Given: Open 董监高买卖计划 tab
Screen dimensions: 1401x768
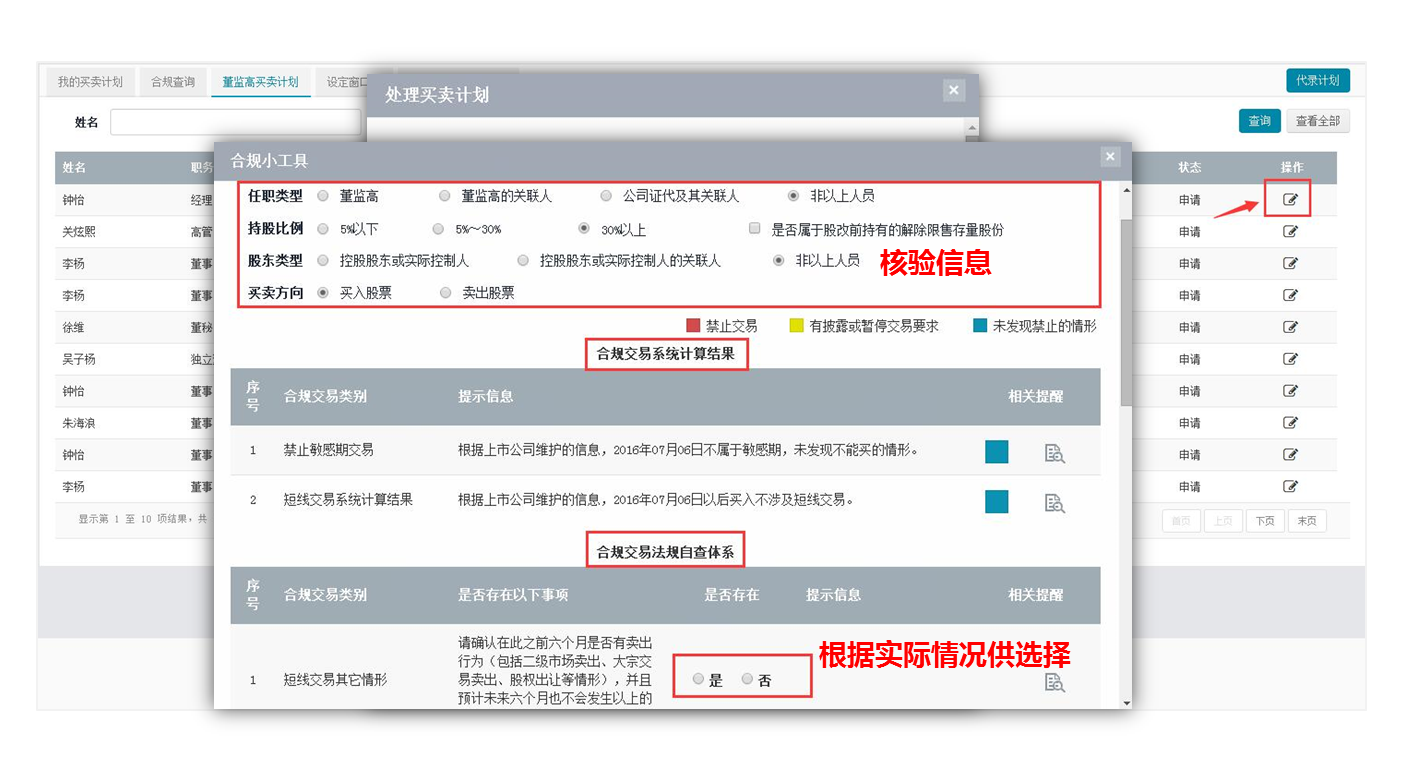Looking at the screenshot, I should coord(260,82).
